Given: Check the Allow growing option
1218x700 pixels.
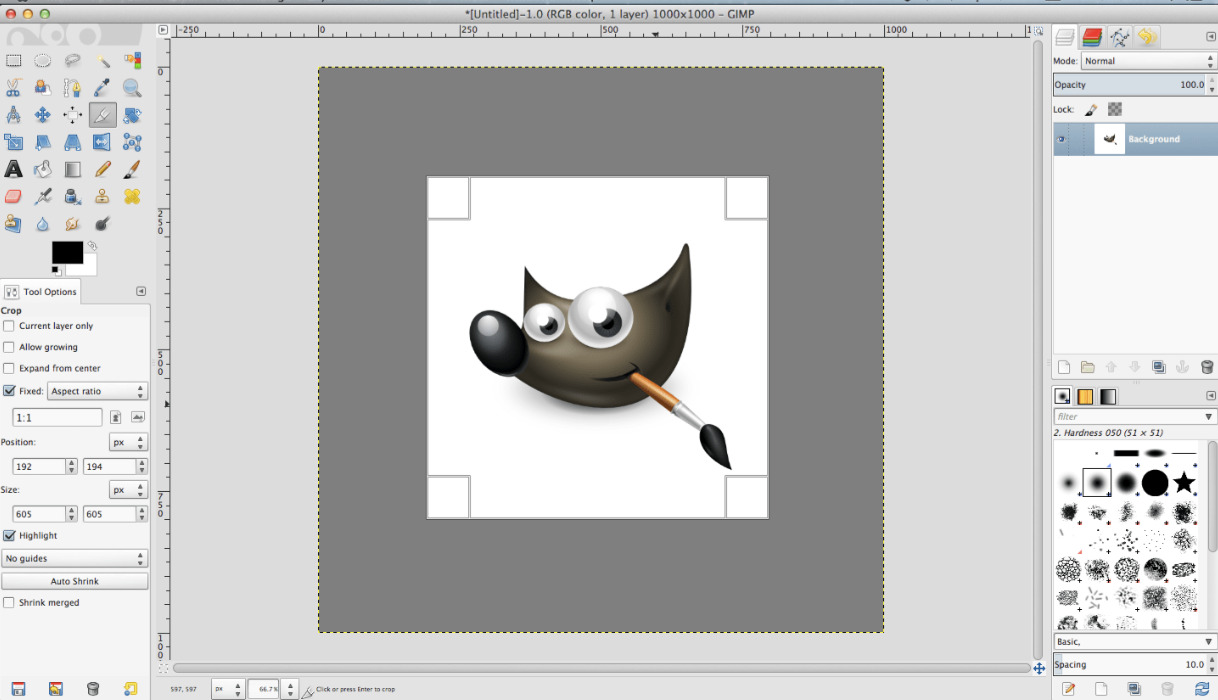Looking at the screenshot, I should [x=9, y=347].
